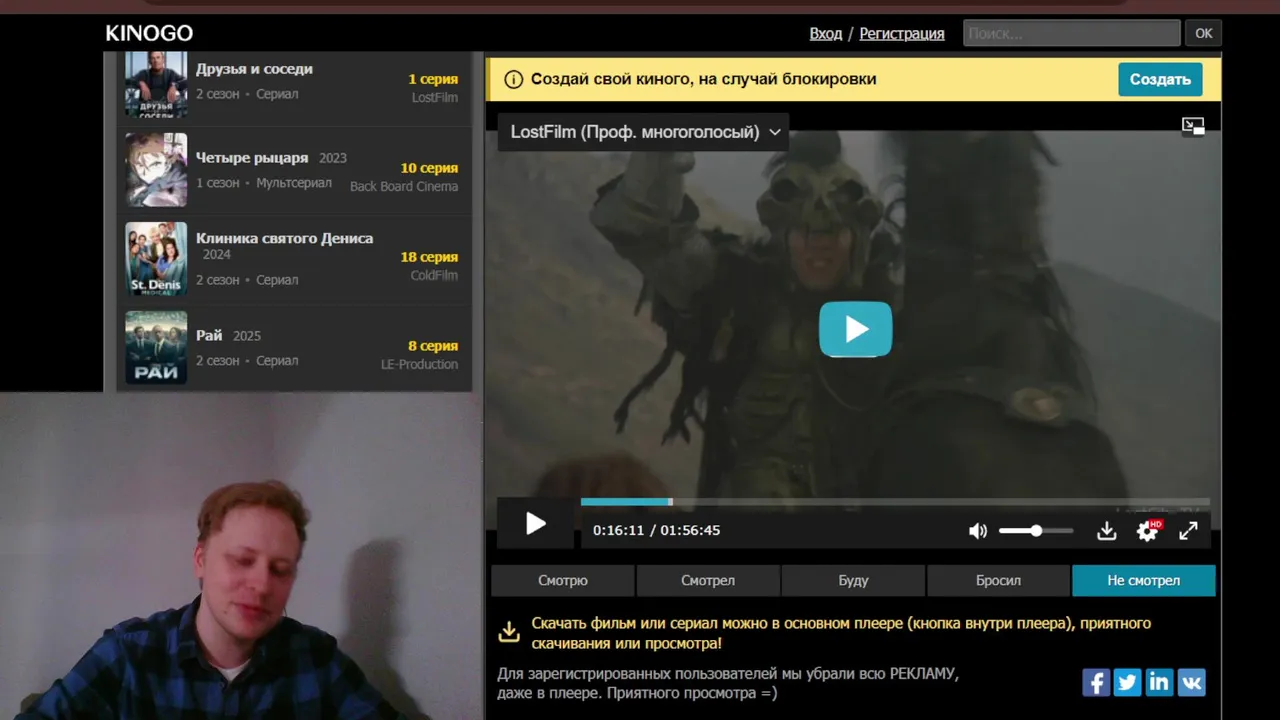Share on VK
Screen dimensions: 1280x720
(x=1191, y=683)
